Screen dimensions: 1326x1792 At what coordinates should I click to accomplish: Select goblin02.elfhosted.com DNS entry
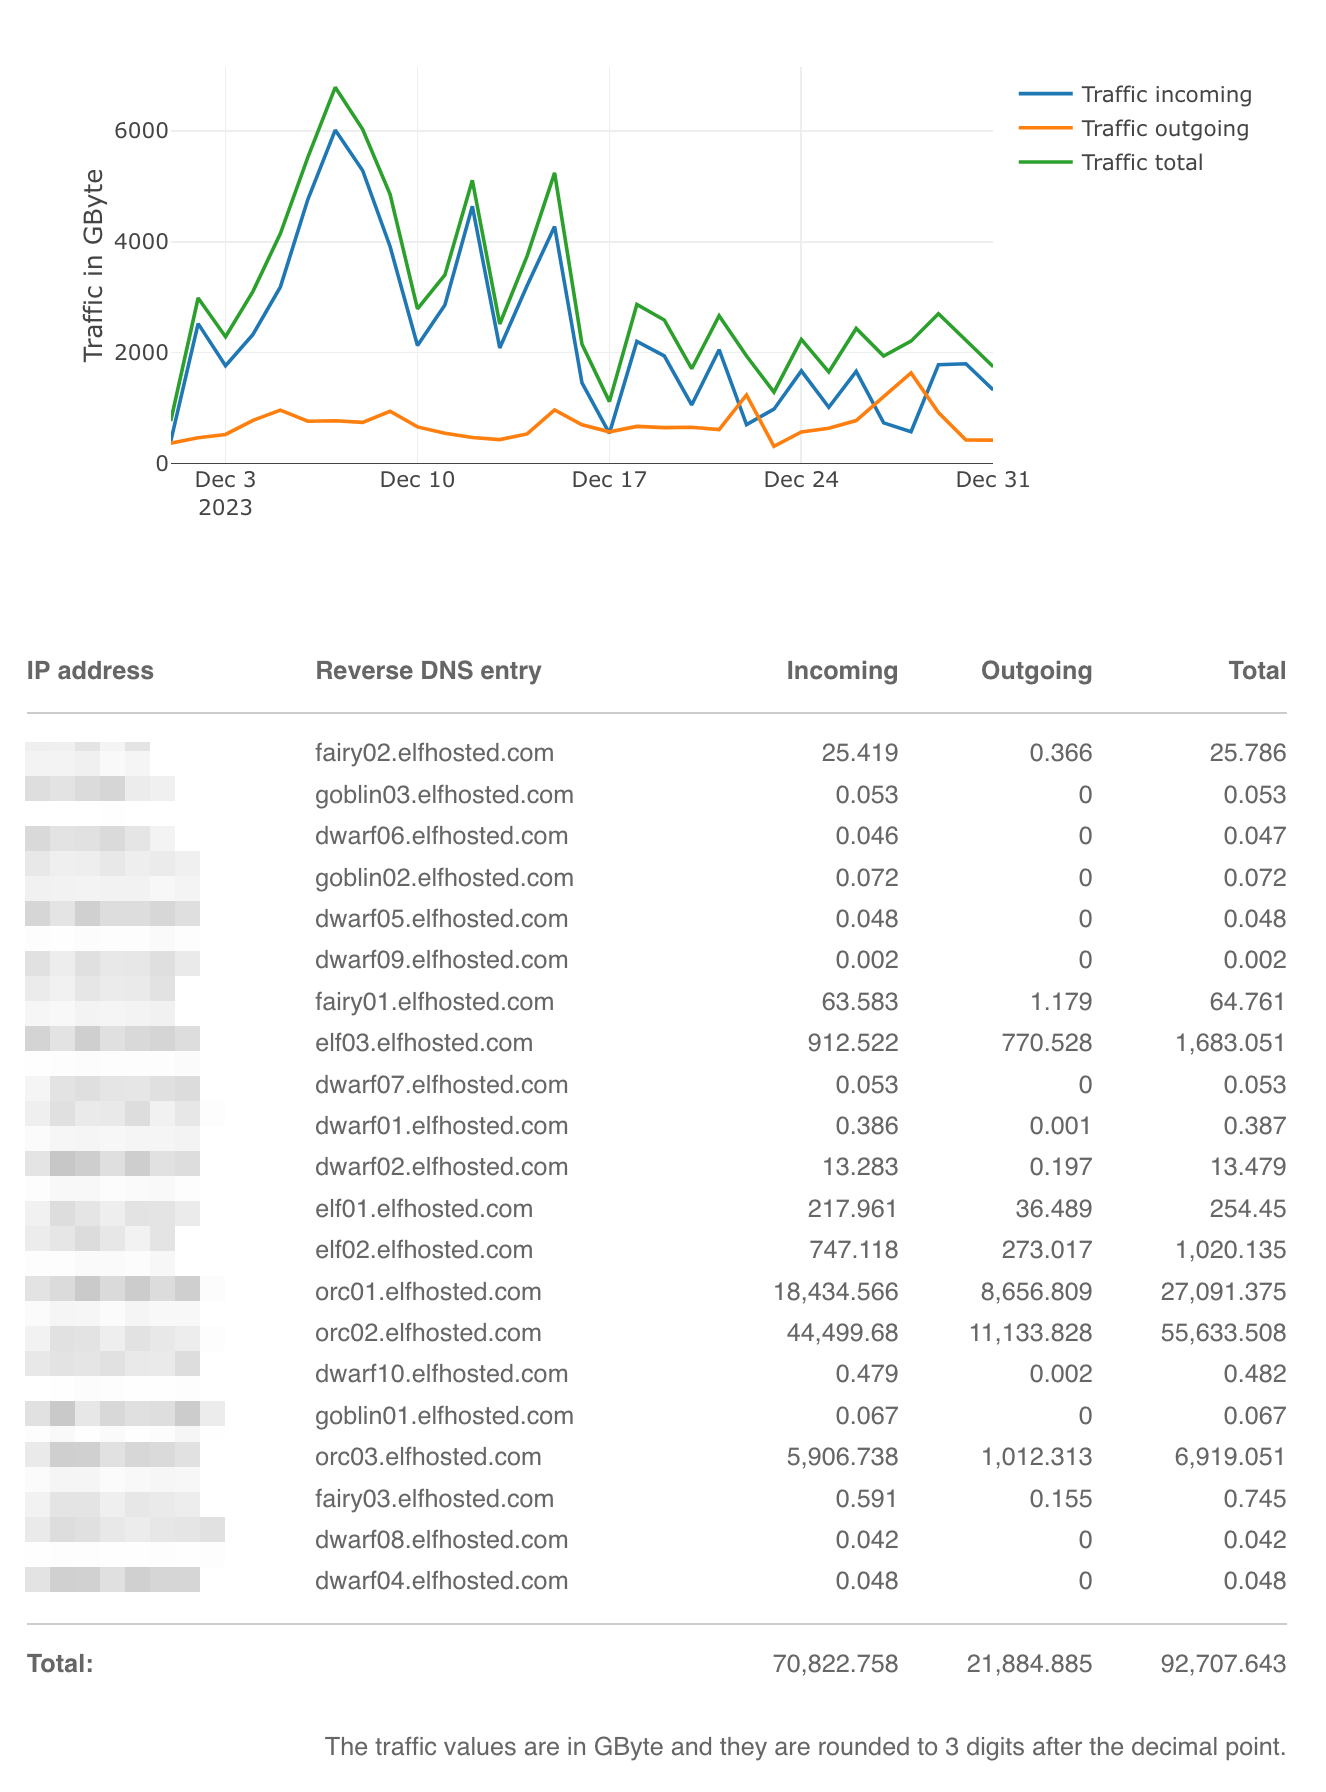tap(444, 878)
